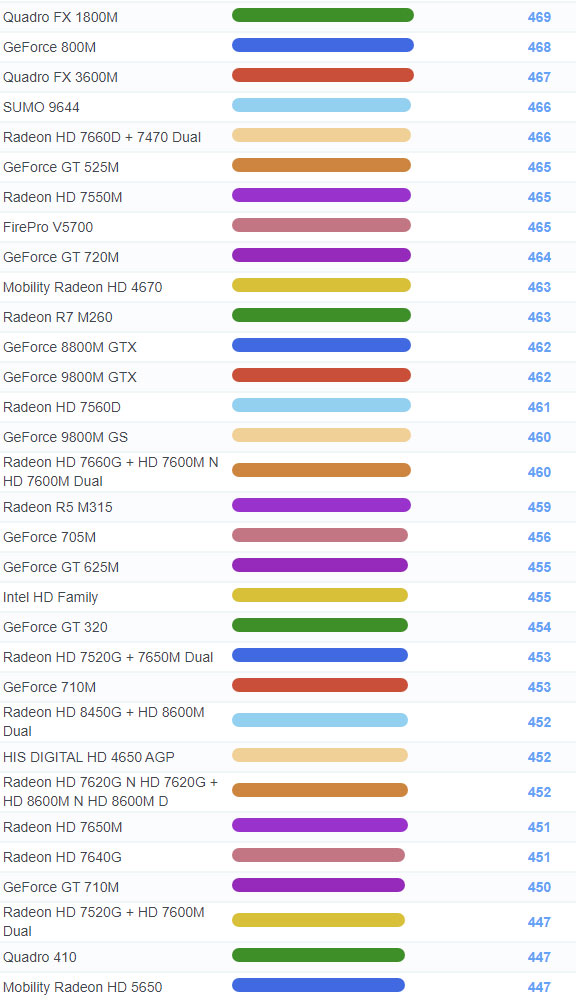The width and height of the screenshot is (576, 1000).
Task: Click the tan bar for HIS DIGITAL HD 4650 AGP
Action: 320,755
